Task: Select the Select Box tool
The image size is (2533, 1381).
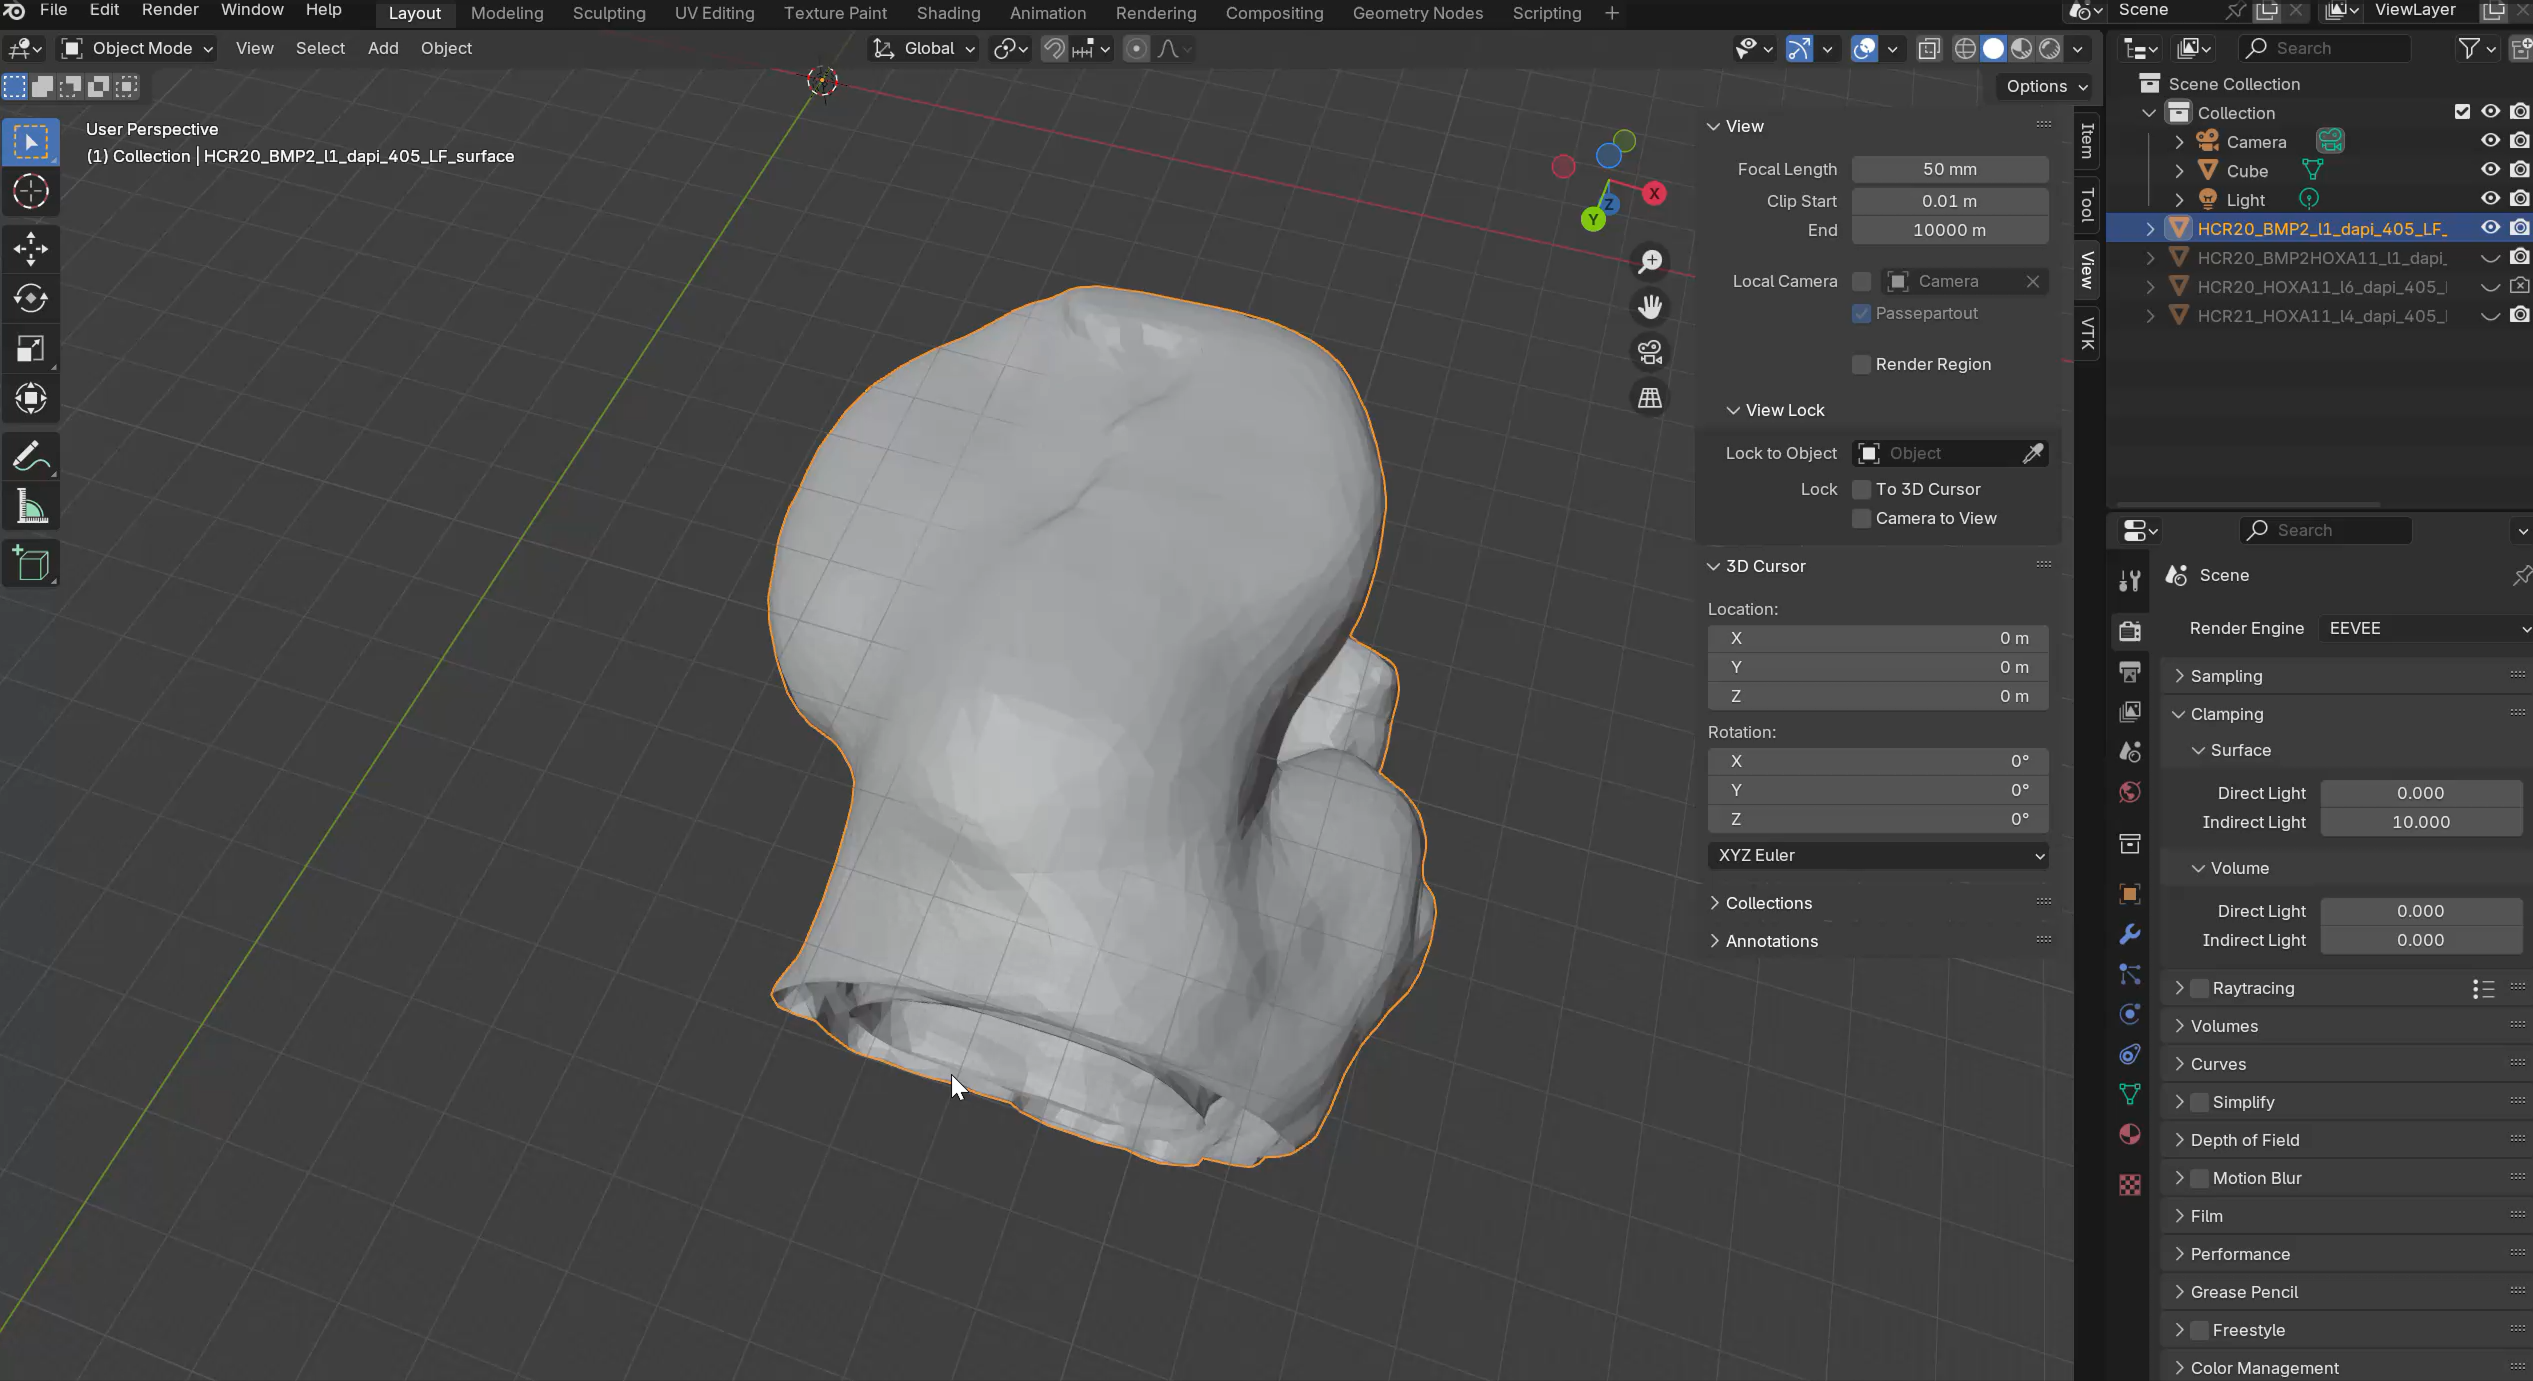Action: (x=31, y=143)
